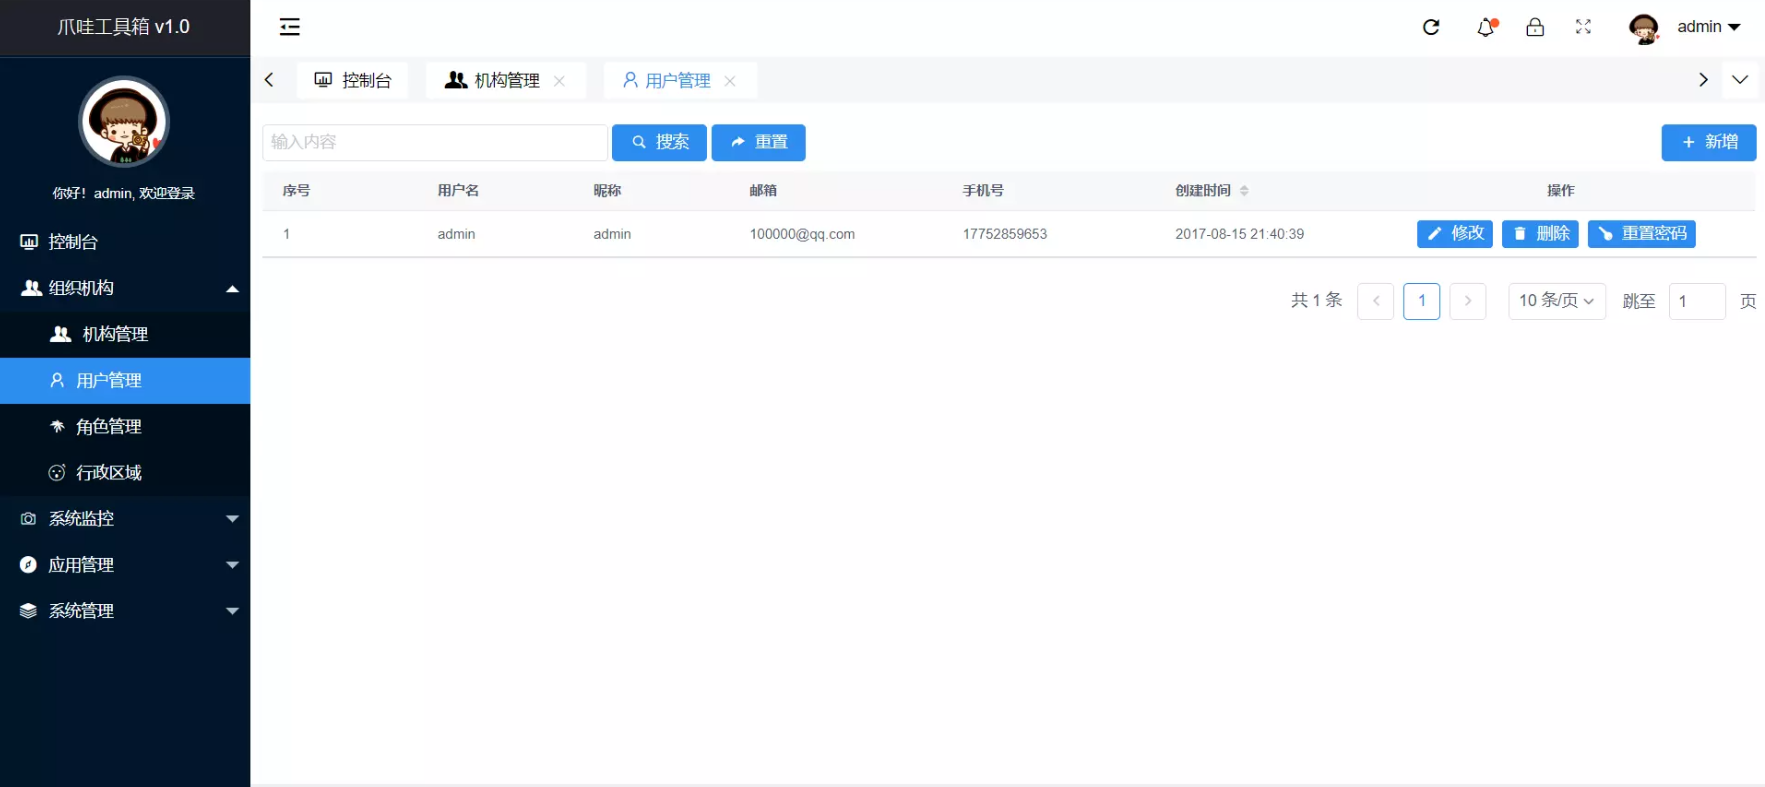Switch to the 控制台 tab
Screen dimensions: 1765x787
point(353,80)
